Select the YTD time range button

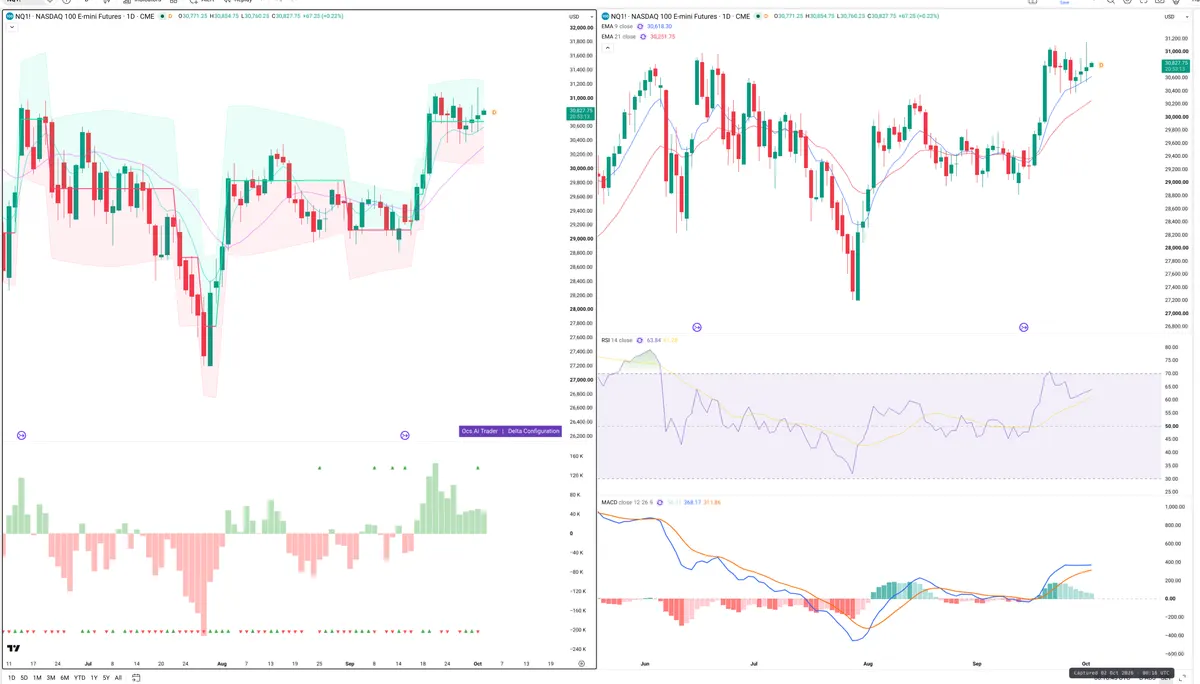point(79,678)
